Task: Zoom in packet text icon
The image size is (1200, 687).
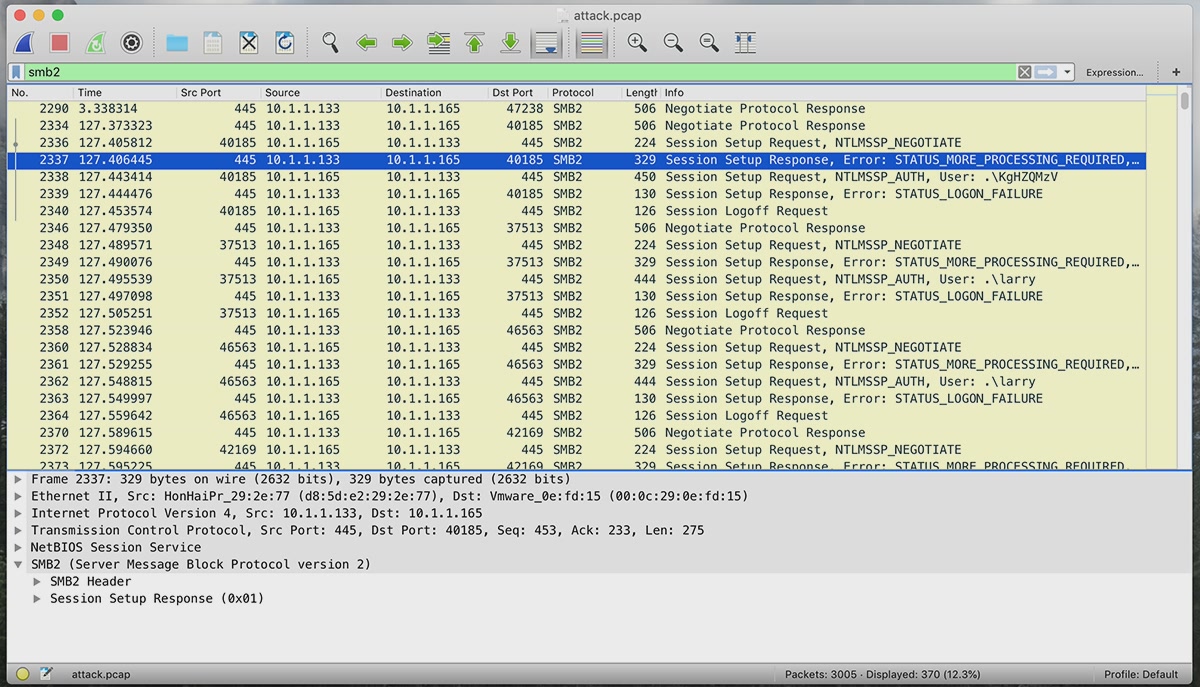Action: coord(637,43)
